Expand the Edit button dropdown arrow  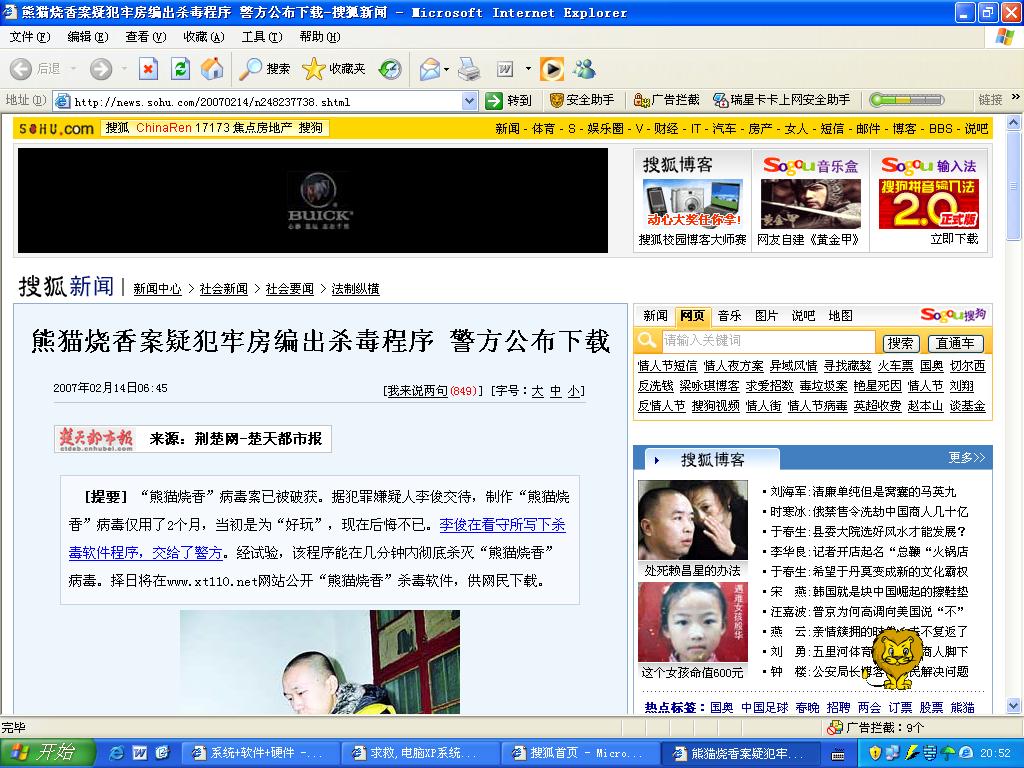[528, 69]
